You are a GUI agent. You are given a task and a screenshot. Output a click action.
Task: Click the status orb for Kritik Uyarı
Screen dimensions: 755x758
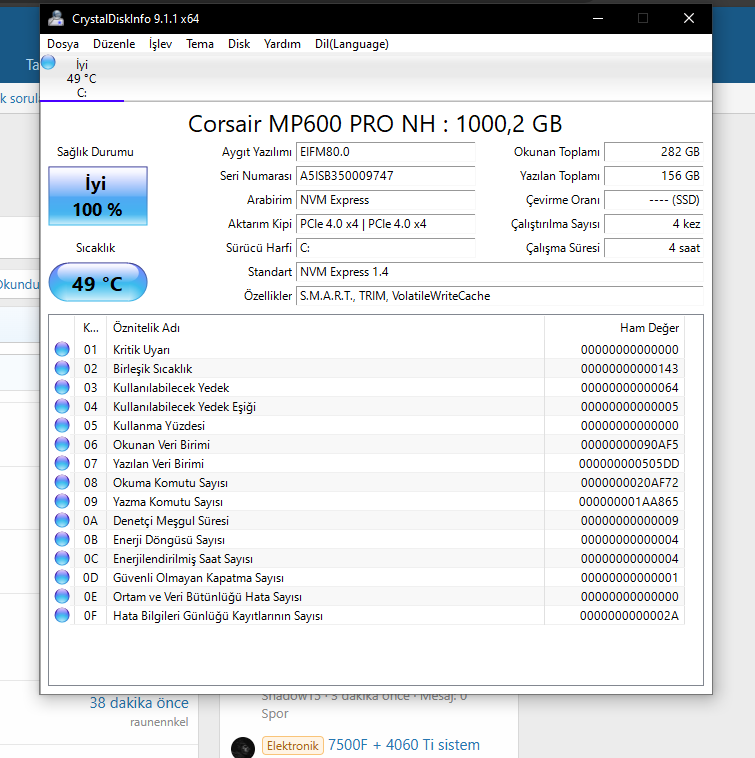click(62, 349)
